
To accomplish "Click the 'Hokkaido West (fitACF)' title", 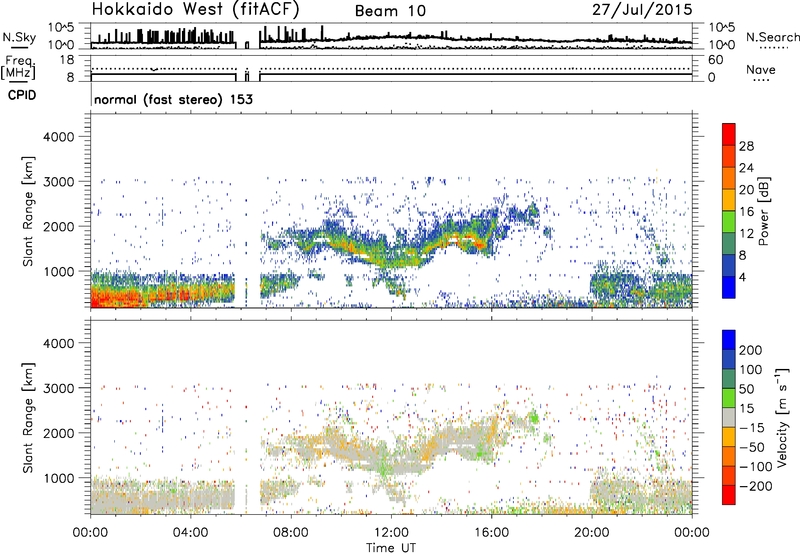I will (x=195, y=9).
